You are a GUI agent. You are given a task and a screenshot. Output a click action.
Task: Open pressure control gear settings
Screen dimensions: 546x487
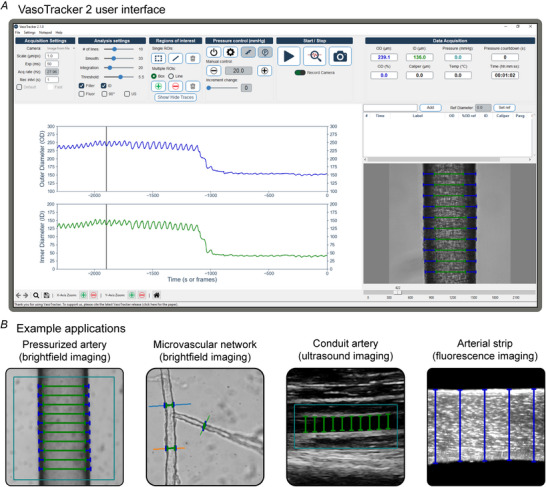click(231, 52)
